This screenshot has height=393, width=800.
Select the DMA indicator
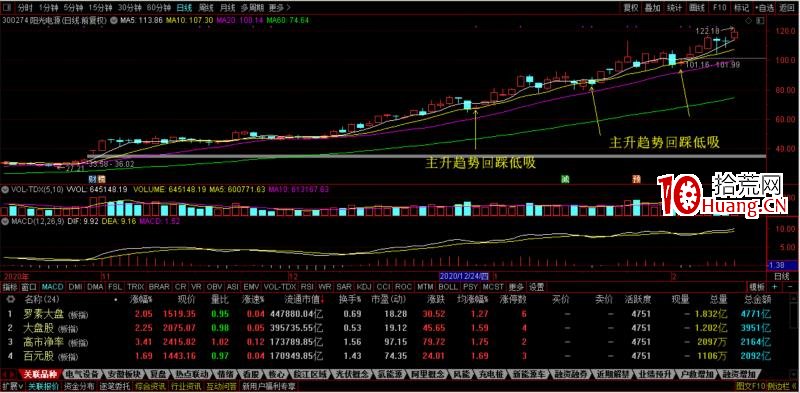coord(95,287)
